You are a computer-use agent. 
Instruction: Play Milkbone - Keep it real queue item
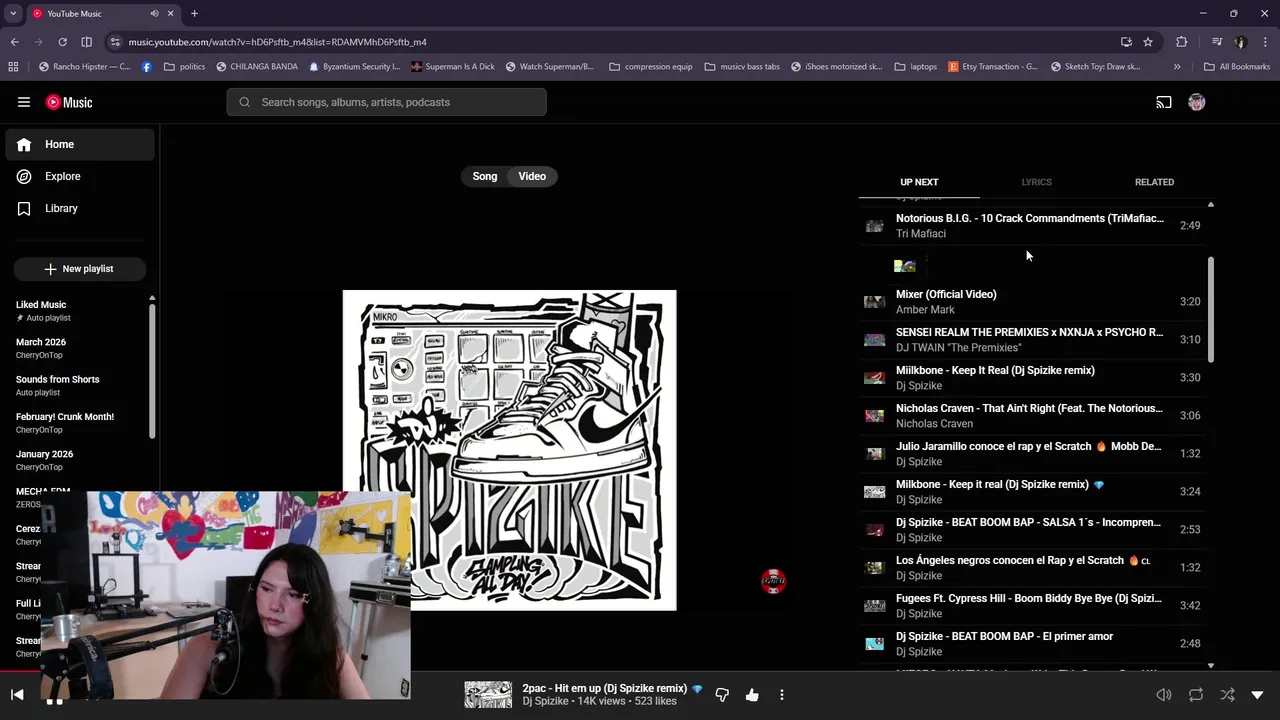coord(1033,491)
